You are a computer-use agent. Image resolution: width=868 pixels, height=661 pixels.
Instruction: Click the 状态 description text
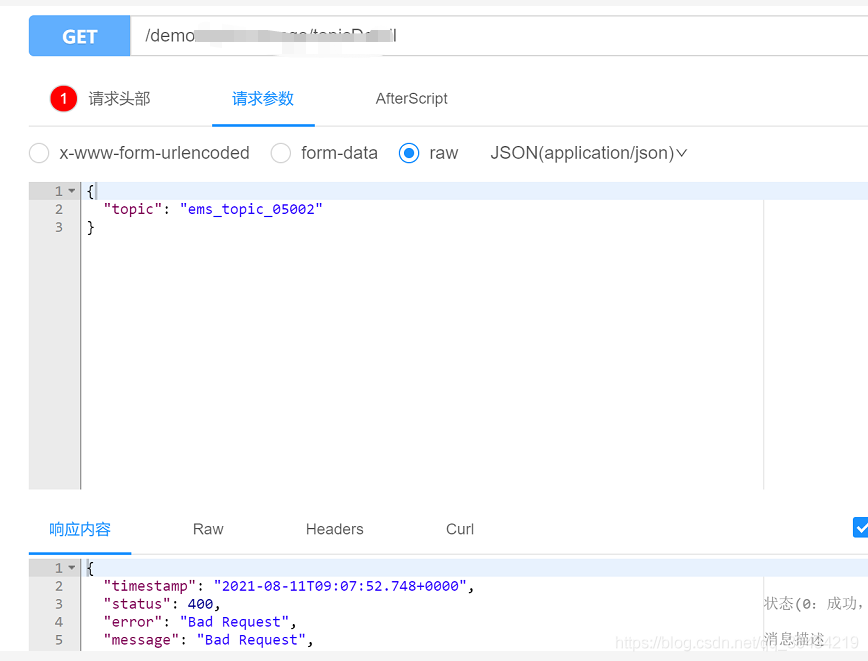point(814,603)
